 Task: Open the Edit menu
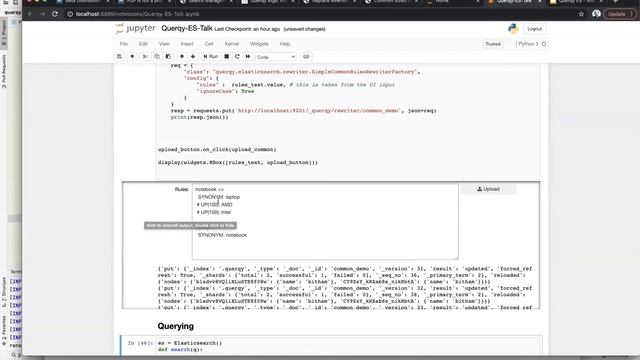point(143,44)
